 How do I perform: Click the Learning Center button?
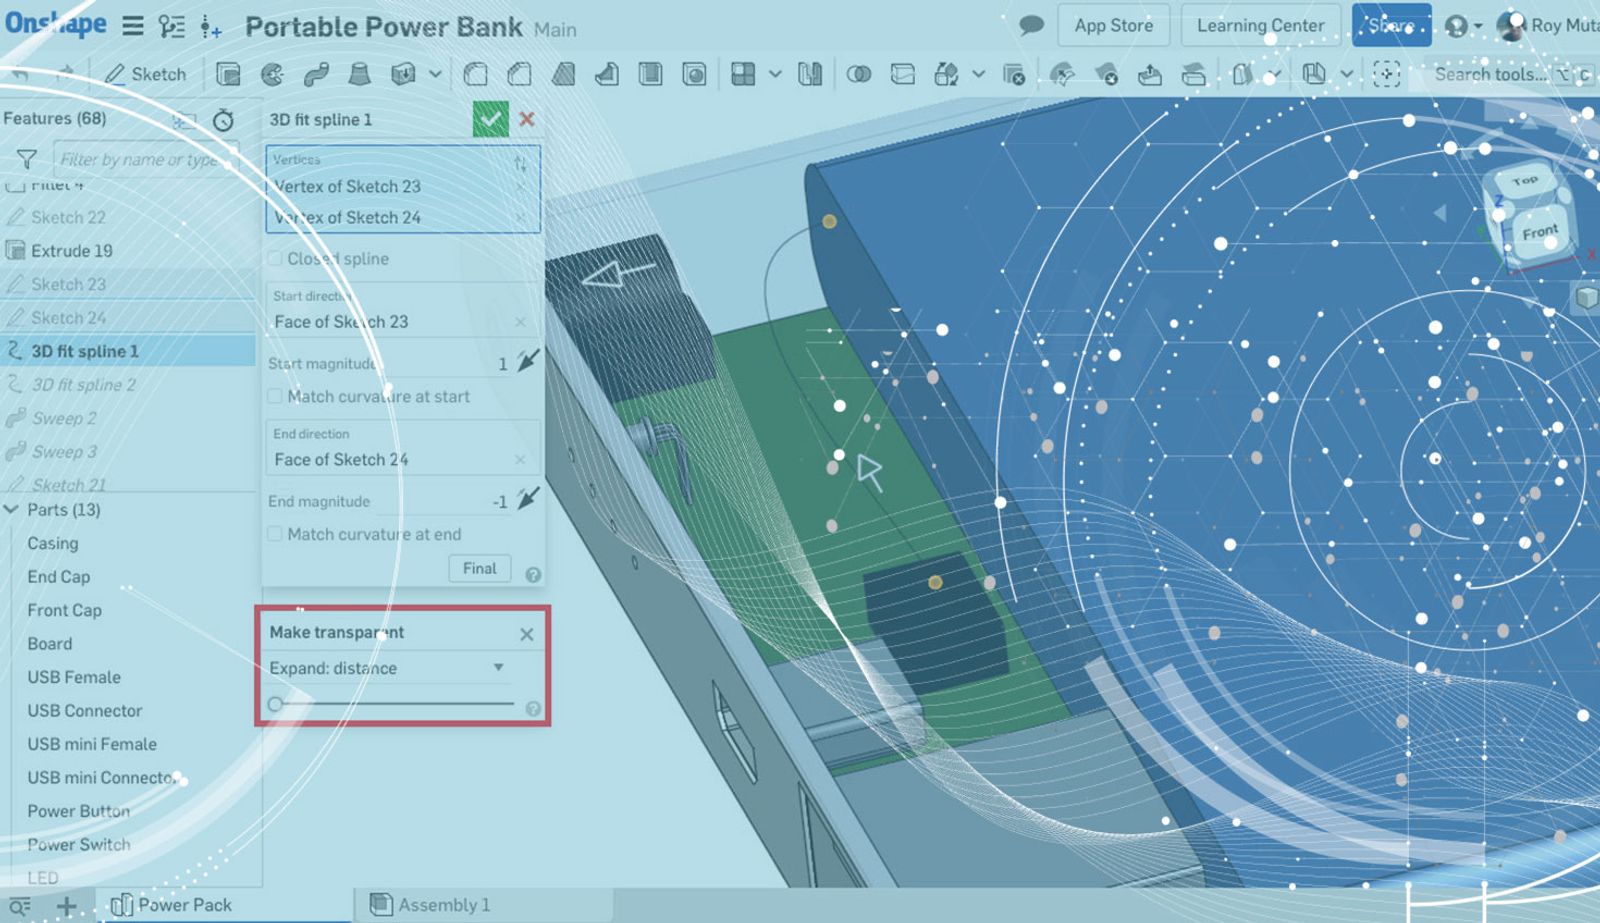pyautogui.click(x=1260, y=26)
